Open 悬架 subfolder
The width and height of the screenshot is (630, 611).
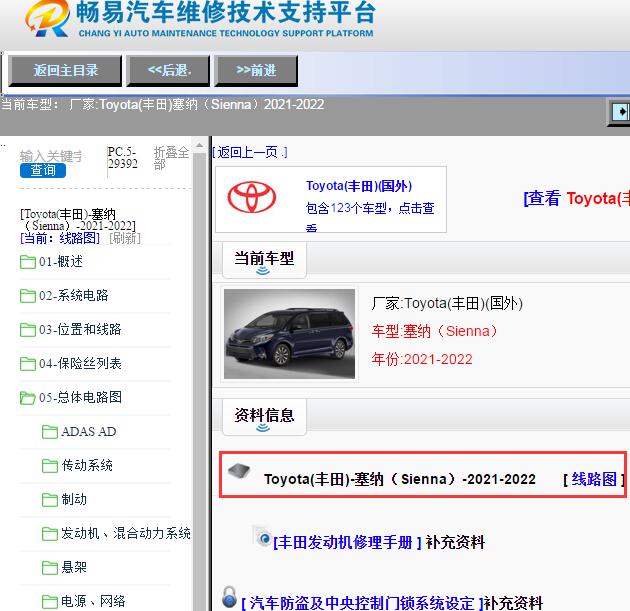coord(74,568)
